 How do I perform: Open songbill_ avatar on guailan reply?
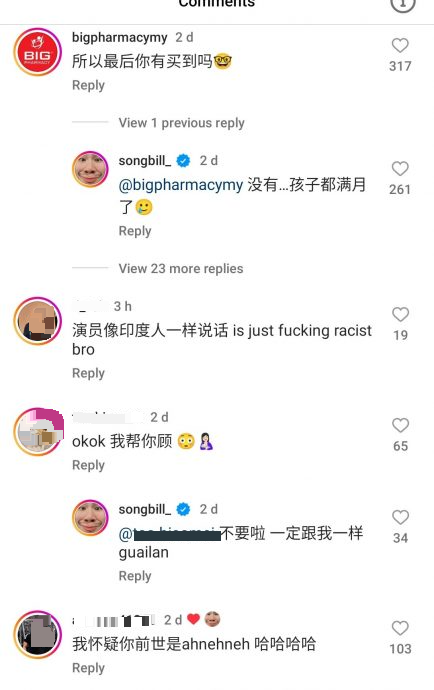(90, 518)
